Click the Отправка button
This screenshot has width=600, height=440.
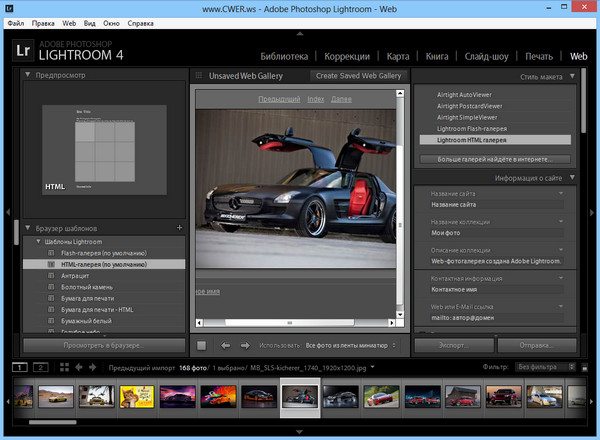tap(536, 345)
